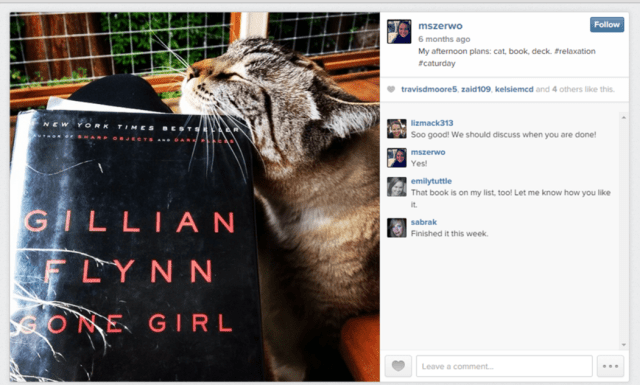Open the three-dots more options button
The image size is (640, 385).
[610, 366]
